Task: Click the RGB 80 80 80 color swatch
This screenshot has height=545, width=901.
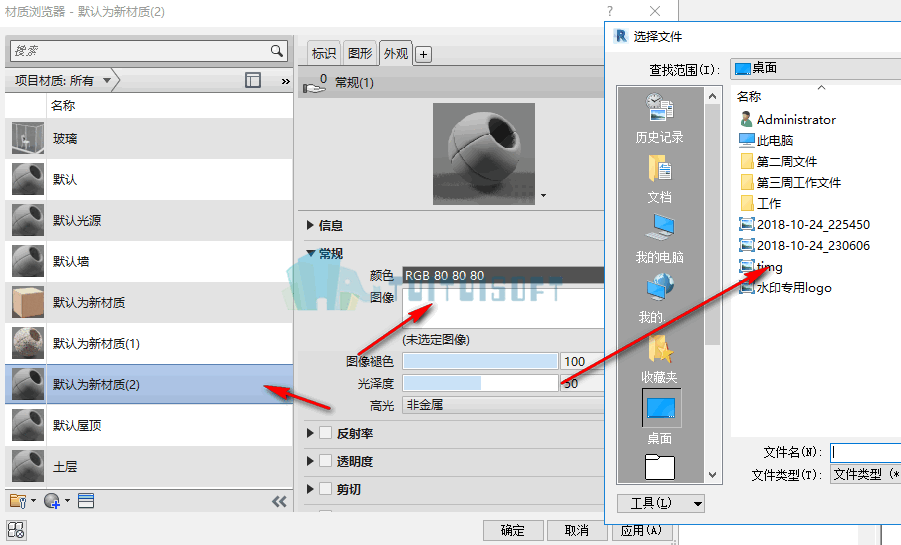Action: (503, 275)
